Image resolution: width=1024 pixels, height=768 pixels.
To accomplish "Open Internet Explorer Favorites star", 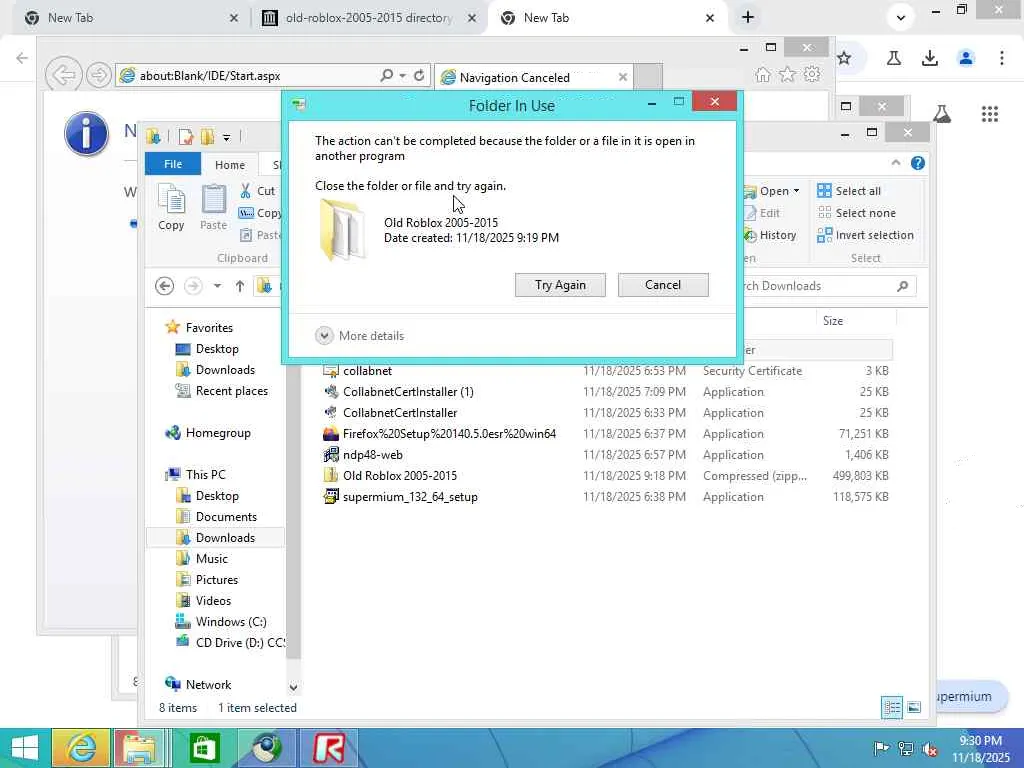I will pos(788,74).
